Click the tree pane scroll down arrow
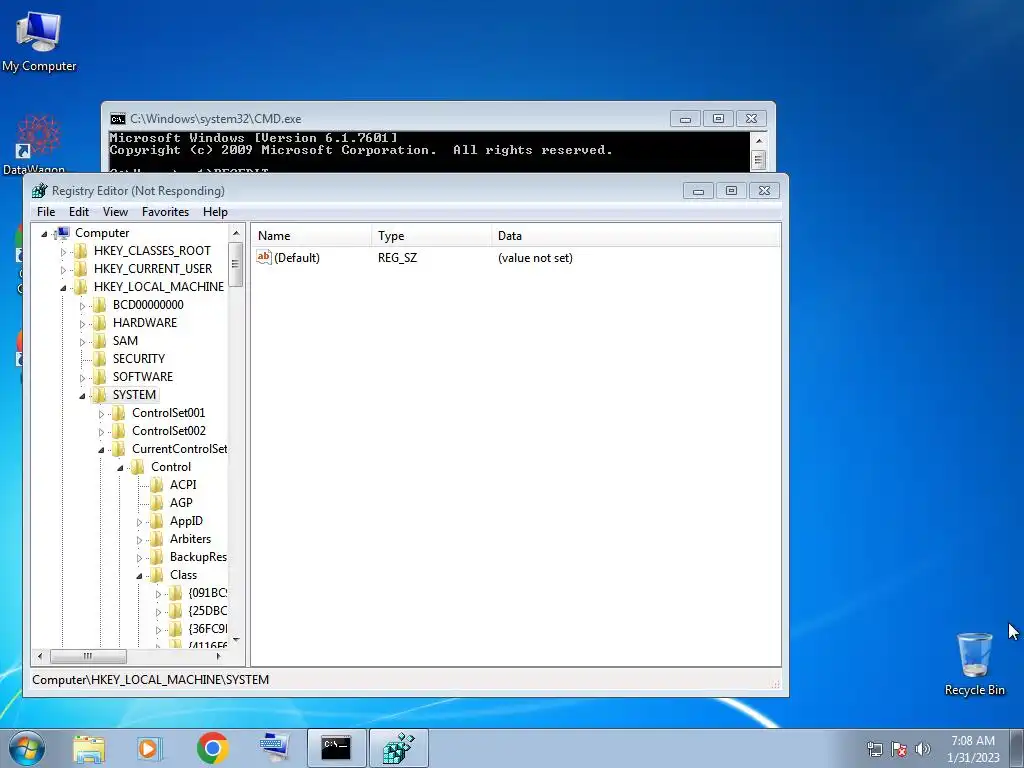This screenshot has height=768, width=1024. [236, 639]
